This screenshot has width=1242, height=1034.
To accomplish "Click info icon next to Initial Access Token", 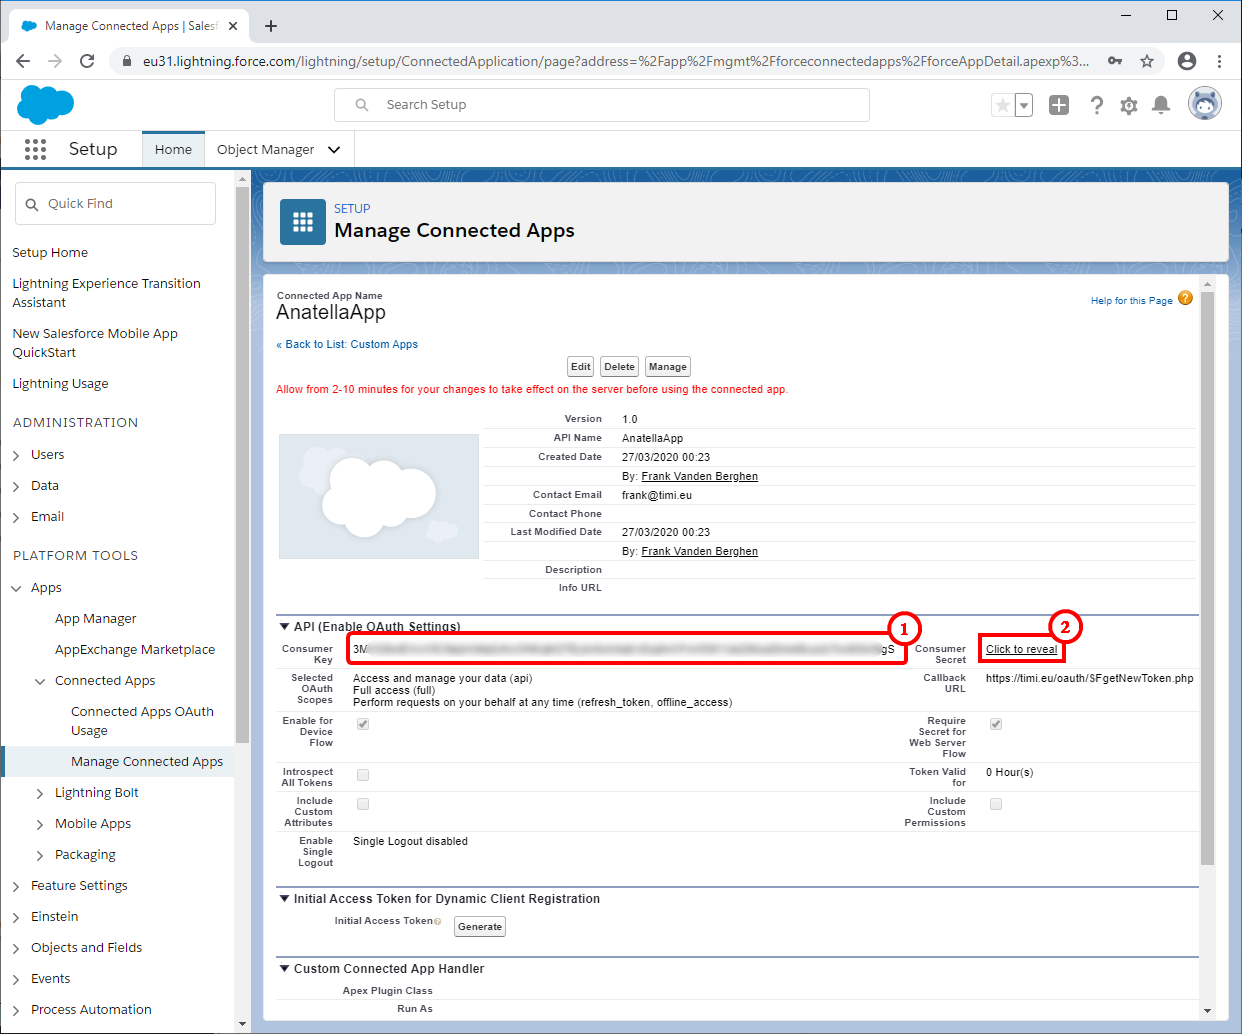I will (438, 922).
